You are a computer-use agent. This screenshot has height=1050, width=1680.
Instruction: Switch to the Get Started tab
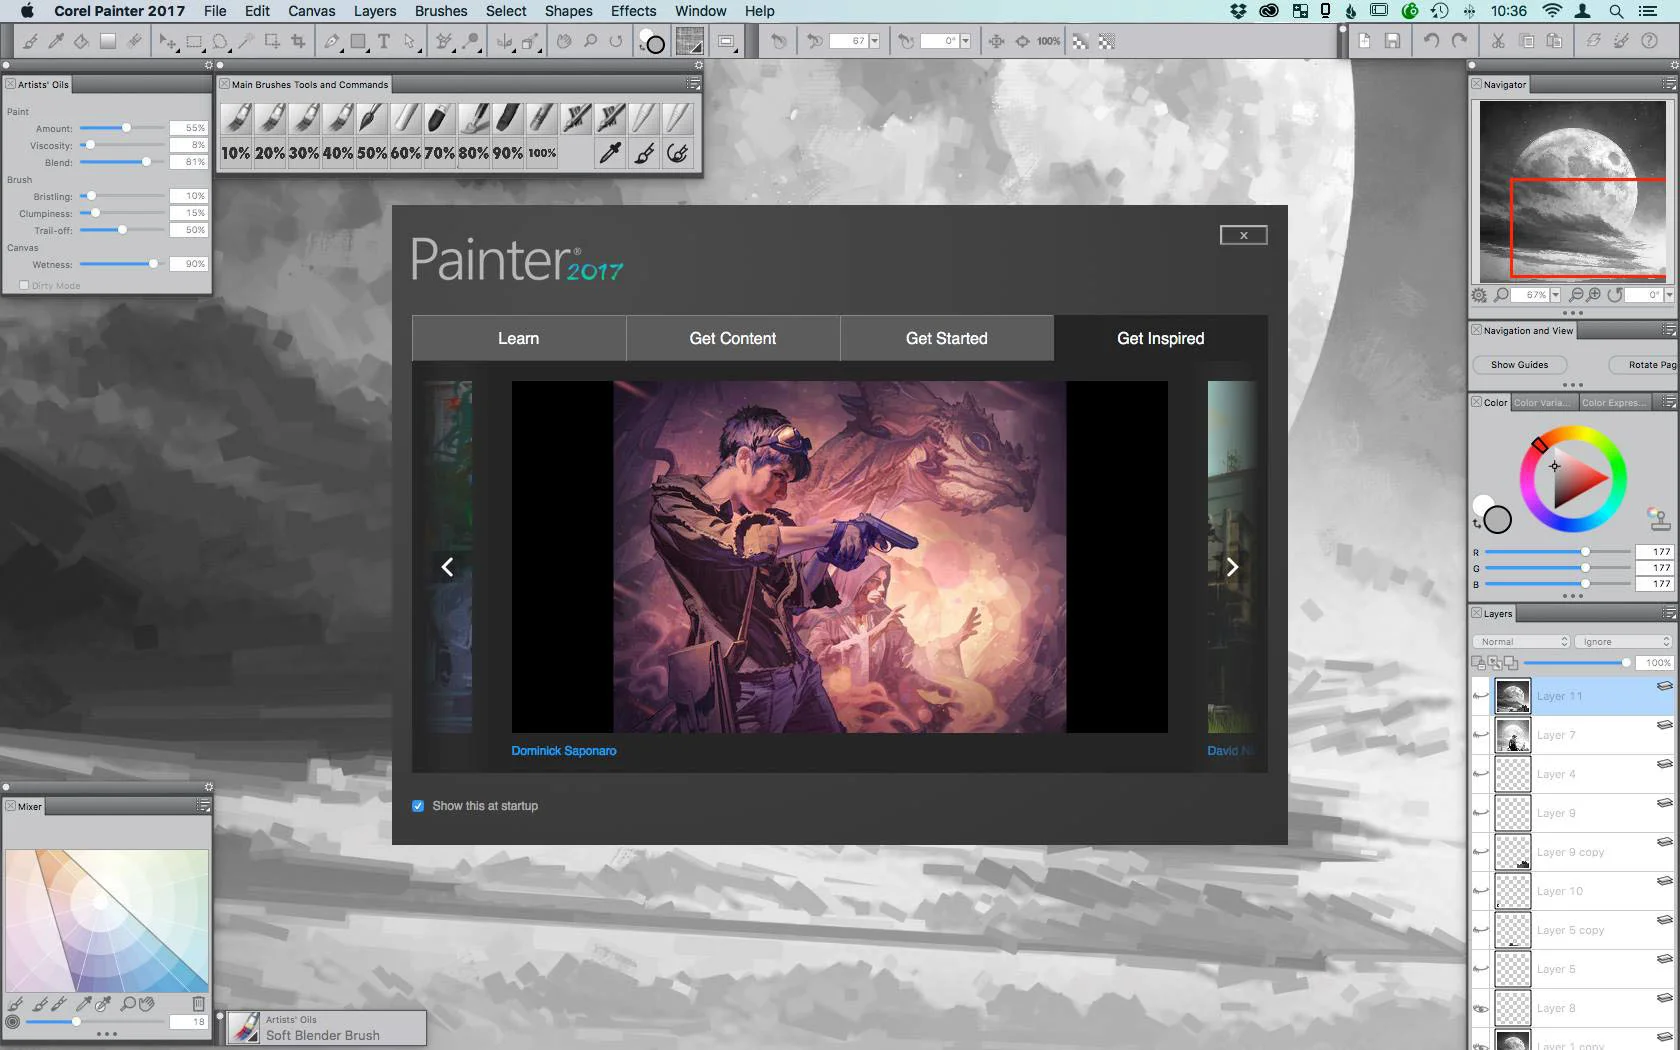(947, 338)
